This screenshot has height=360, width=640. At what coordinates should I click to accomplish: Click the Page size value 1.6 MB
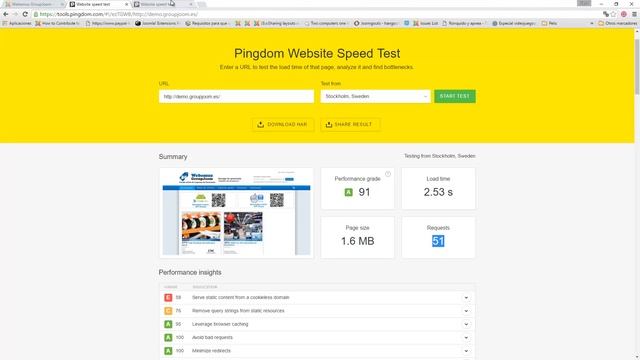[x=358, y=241]
